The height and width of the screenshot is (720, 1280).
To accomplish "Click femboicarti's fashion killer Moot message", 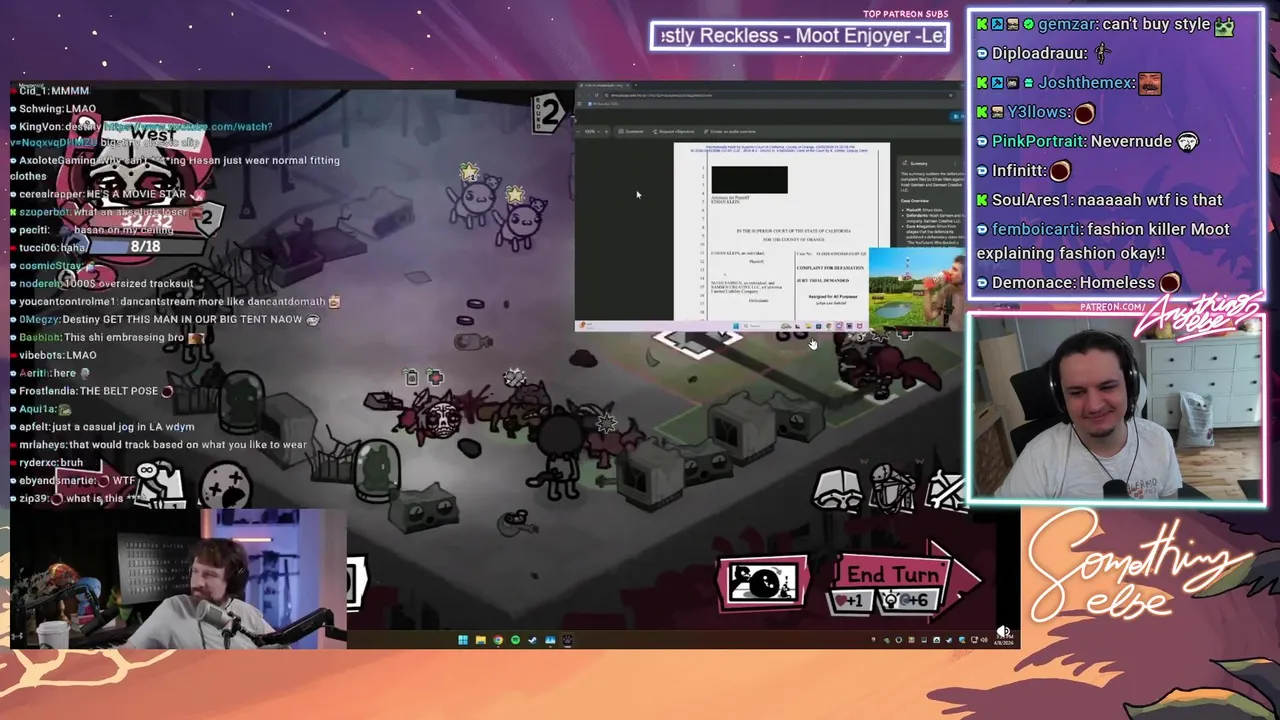I will (1106, 241).
